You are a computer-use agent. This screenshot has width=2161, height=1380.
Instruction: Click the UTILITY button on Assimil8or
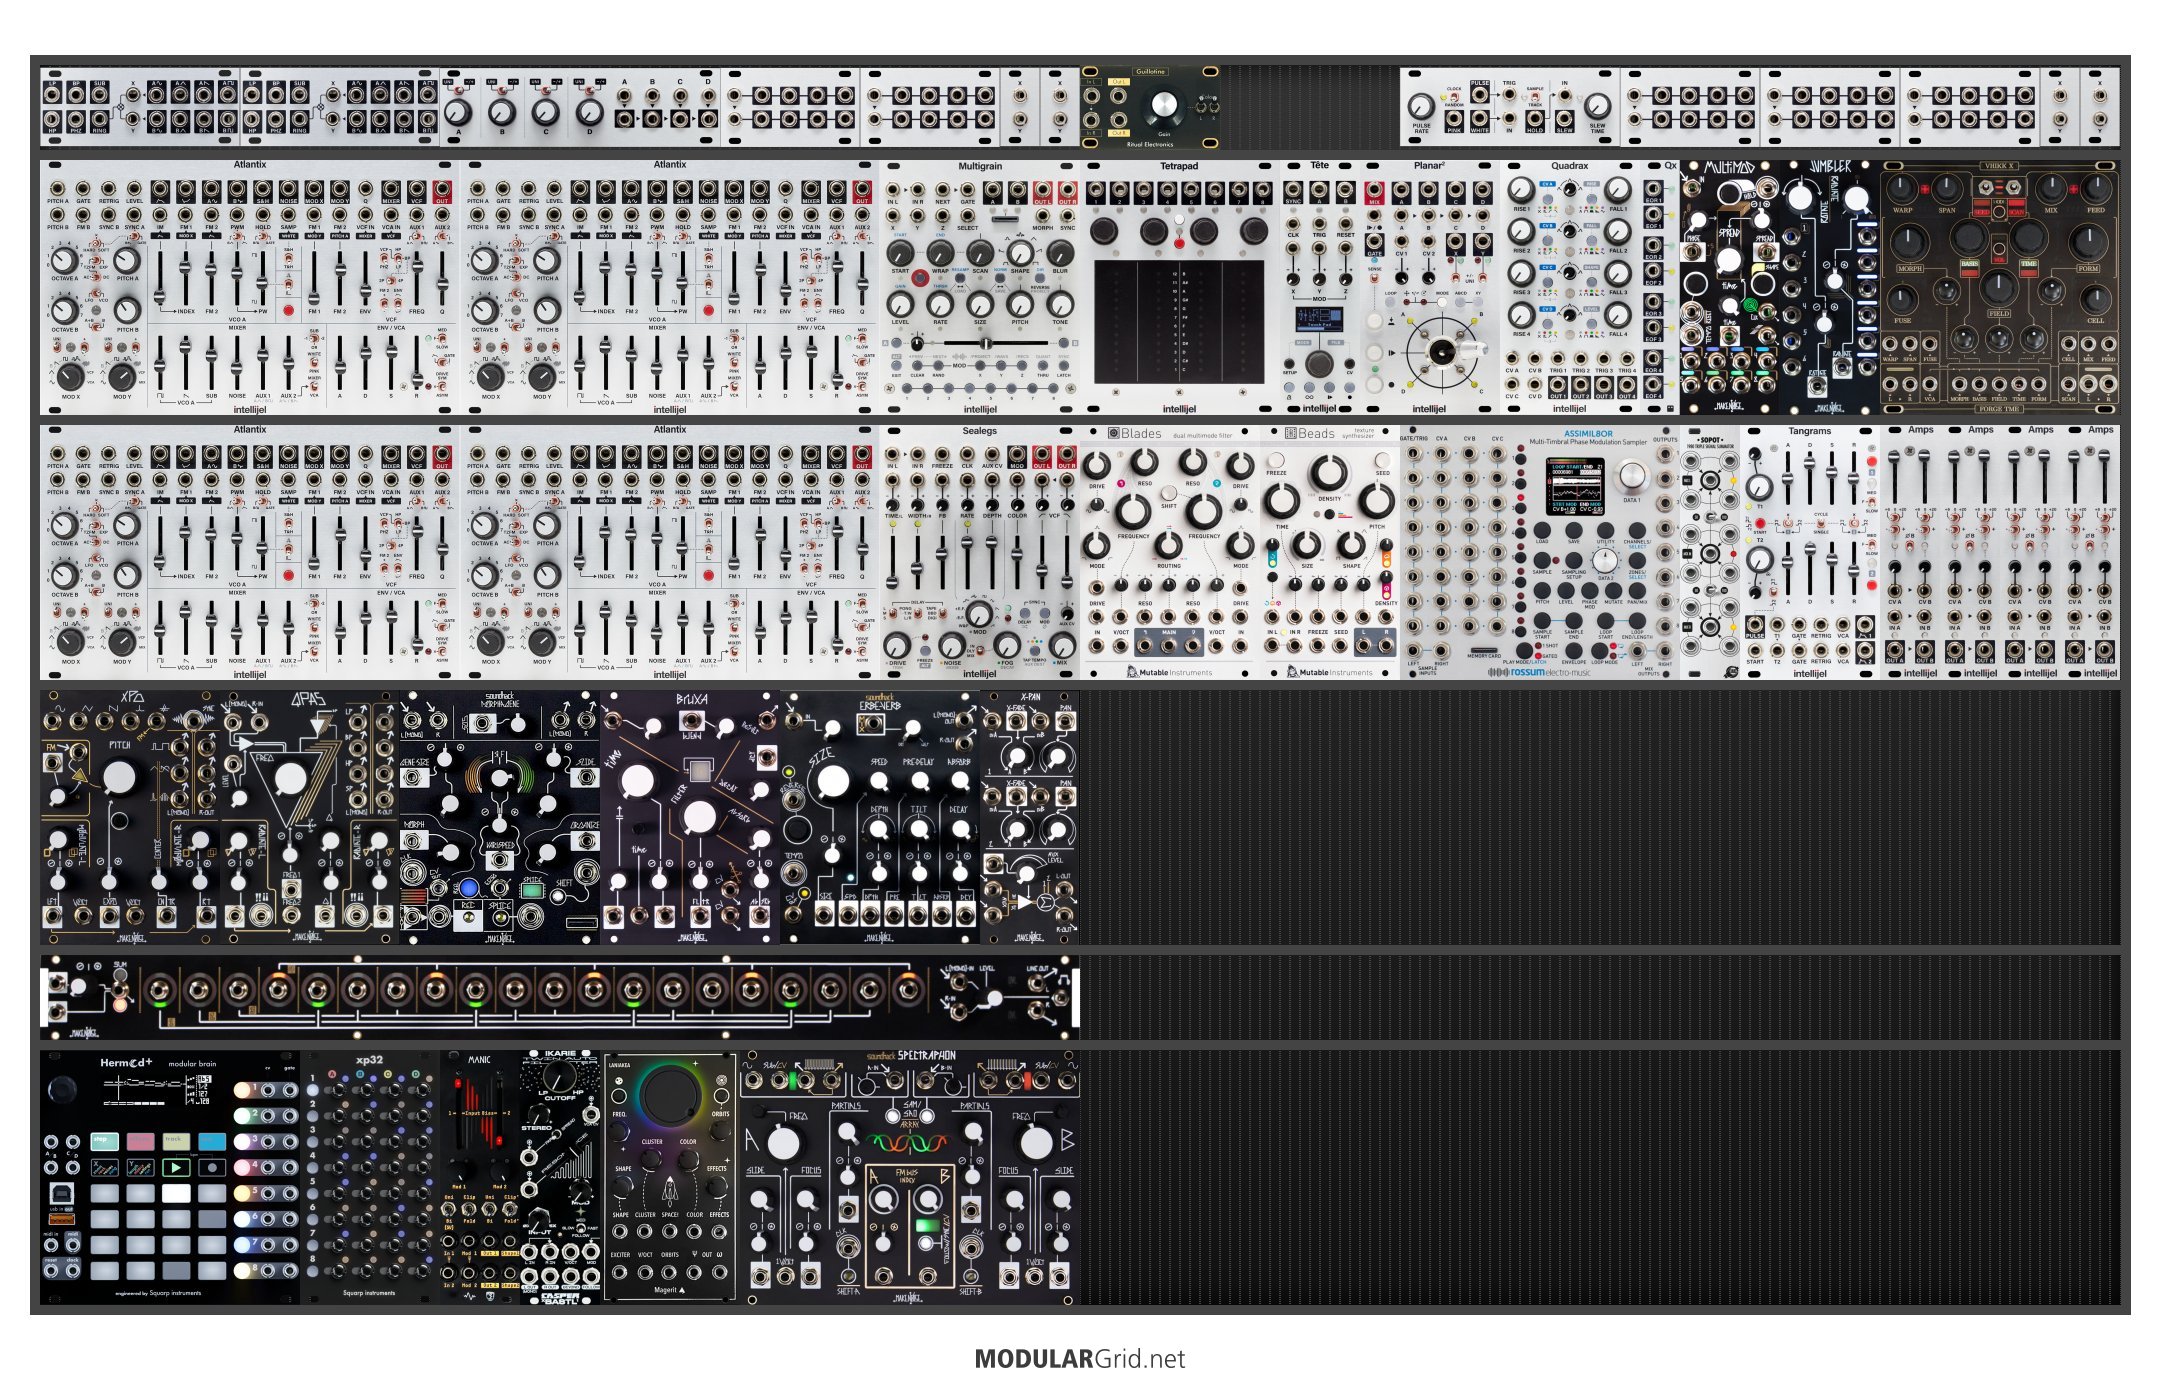(1606, 531)
